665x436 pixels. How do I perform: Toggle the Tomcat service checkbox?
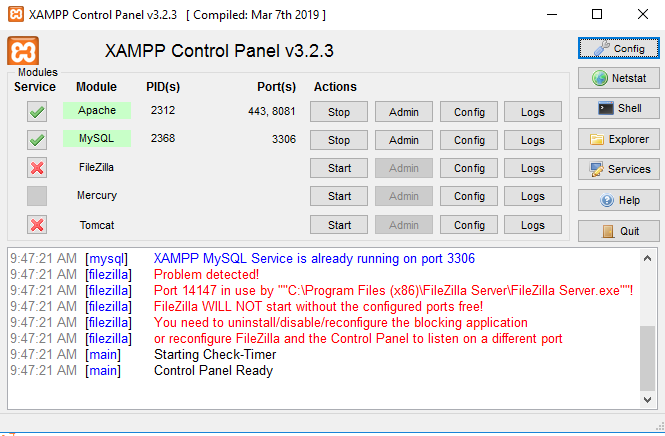(x=37, y=225)
